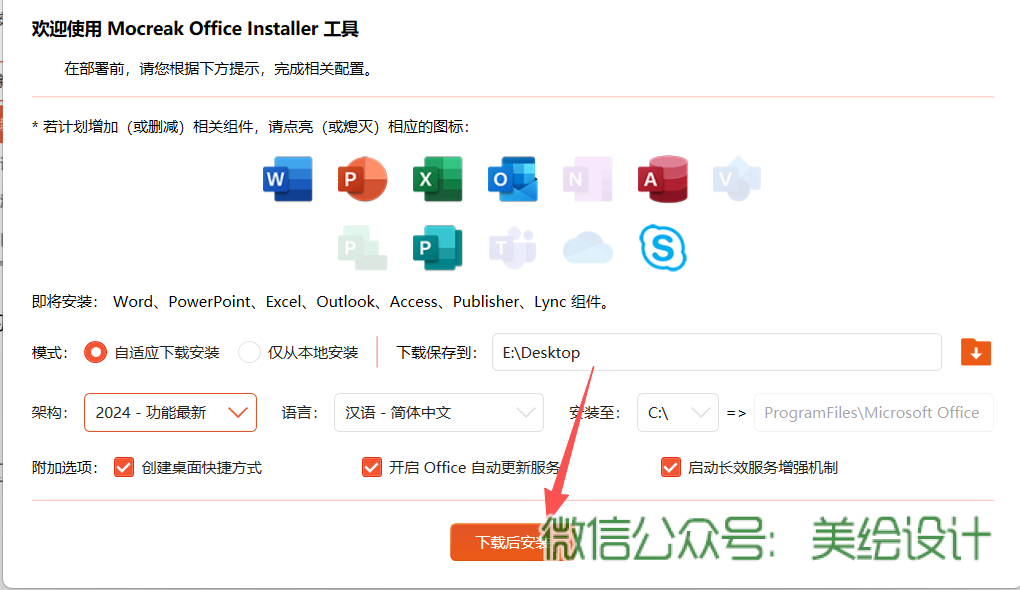The image size is (1020, 590).
Task: Enable the dimmed Visio component icon
Action: pos(737,179)
